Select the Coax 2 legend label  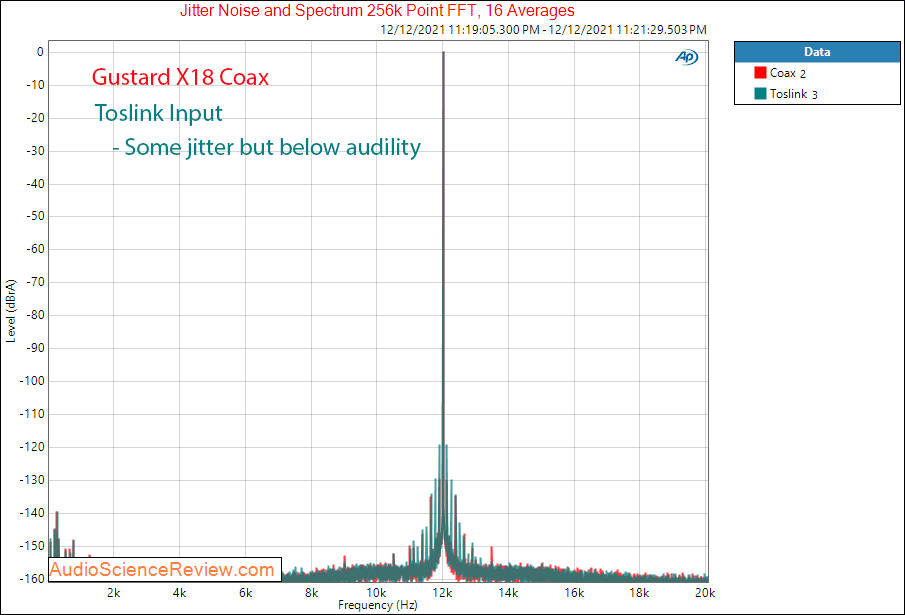coord(787,73)
